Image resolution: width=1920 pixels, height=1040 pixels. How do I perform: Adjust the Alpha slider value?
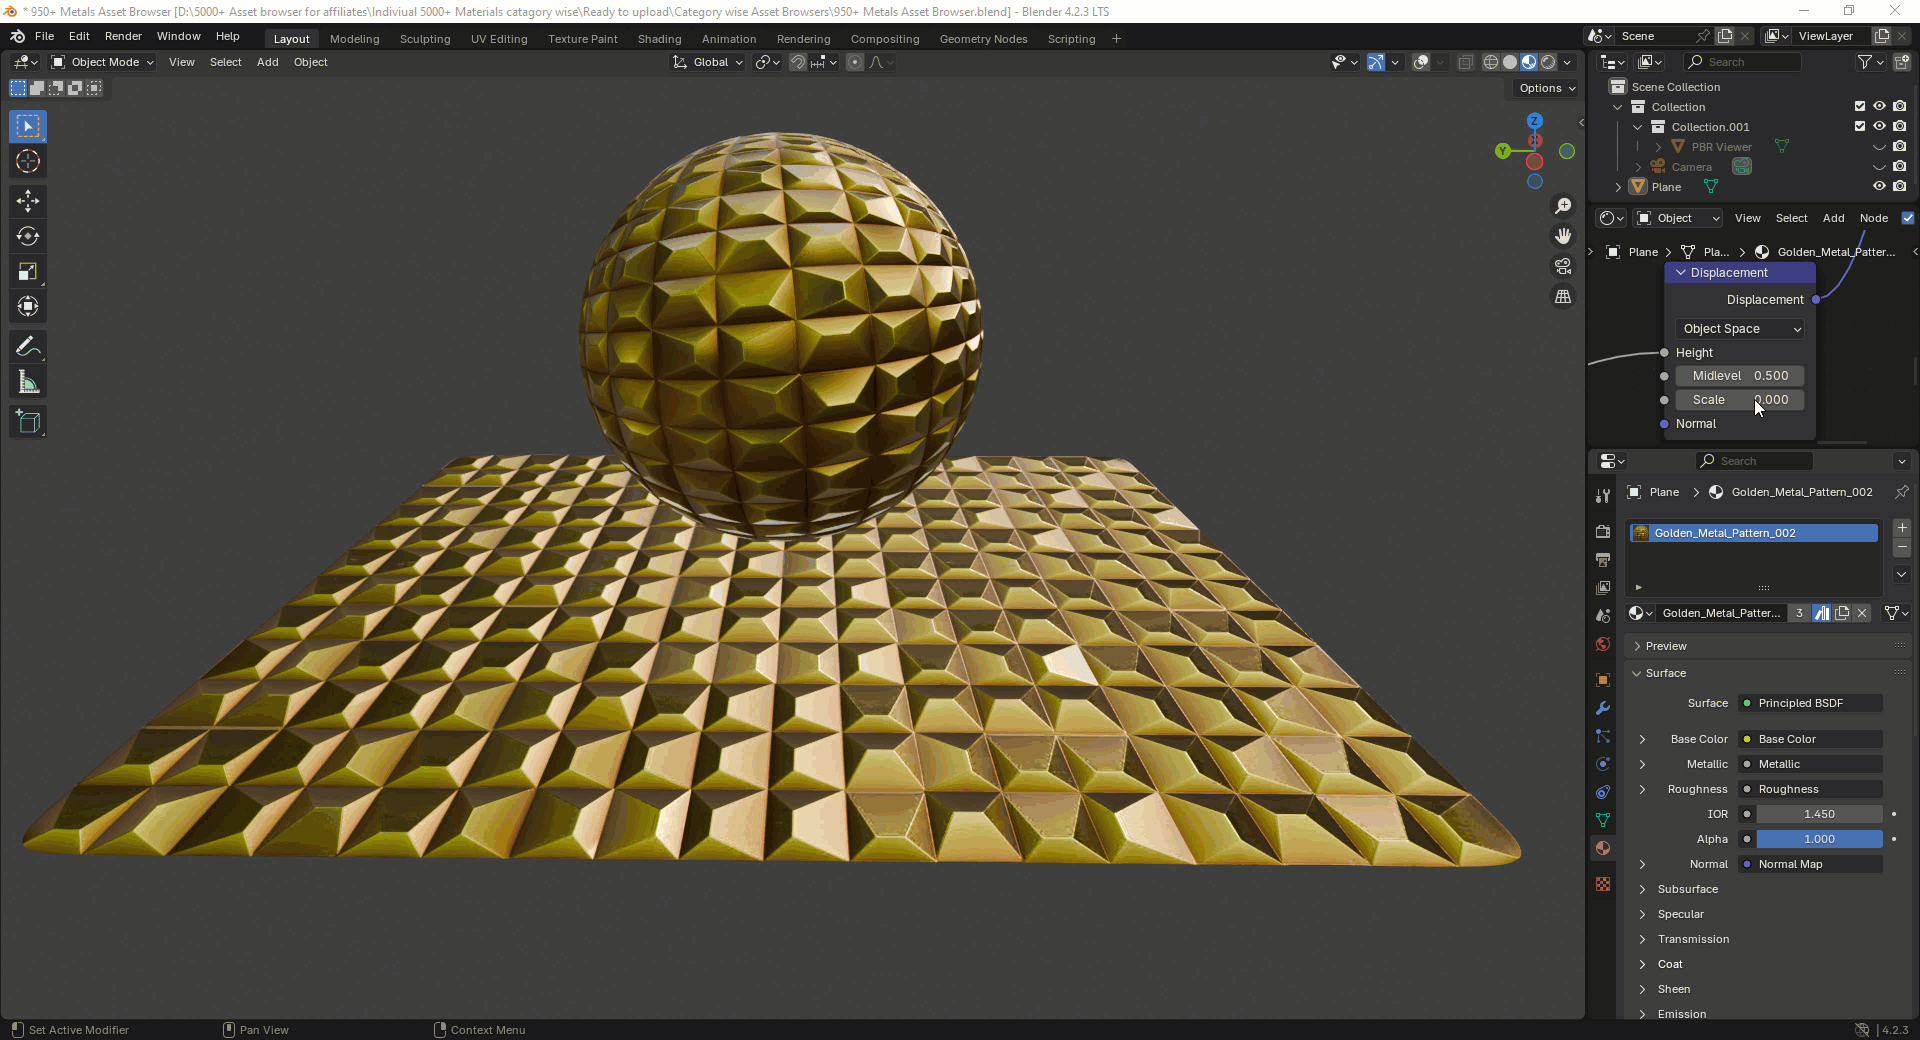(1819, 839)
